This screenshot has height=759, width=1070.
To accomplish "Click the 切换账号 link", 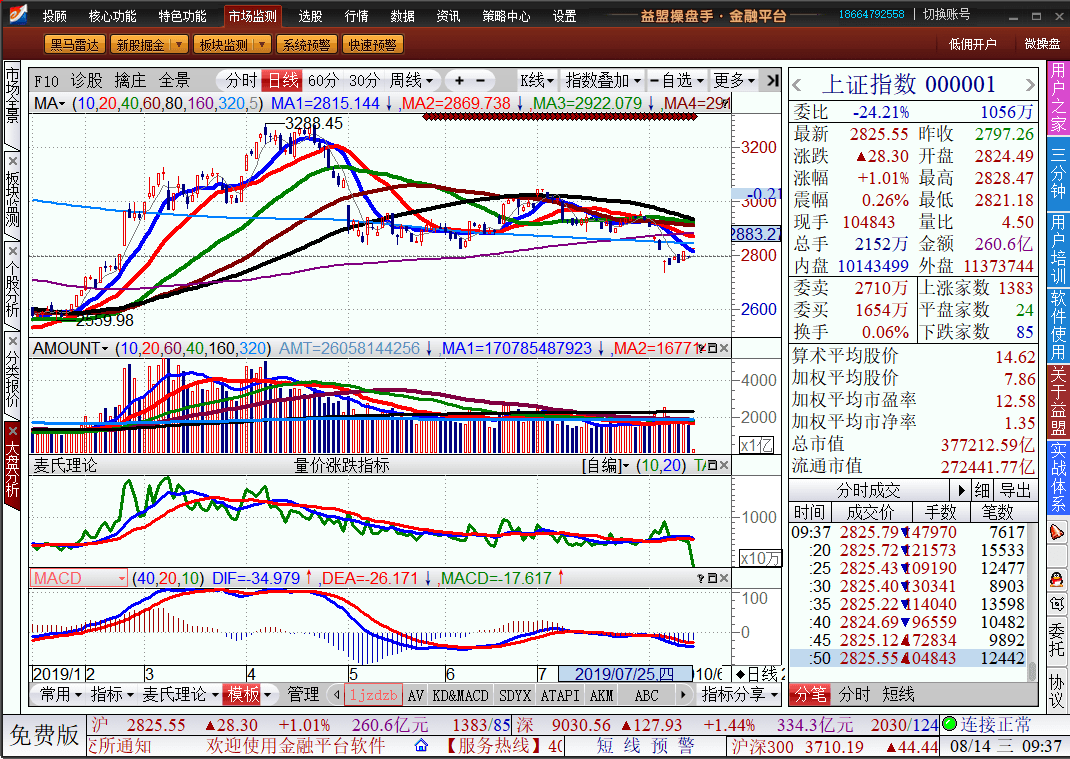I will (x=946, y=14).
